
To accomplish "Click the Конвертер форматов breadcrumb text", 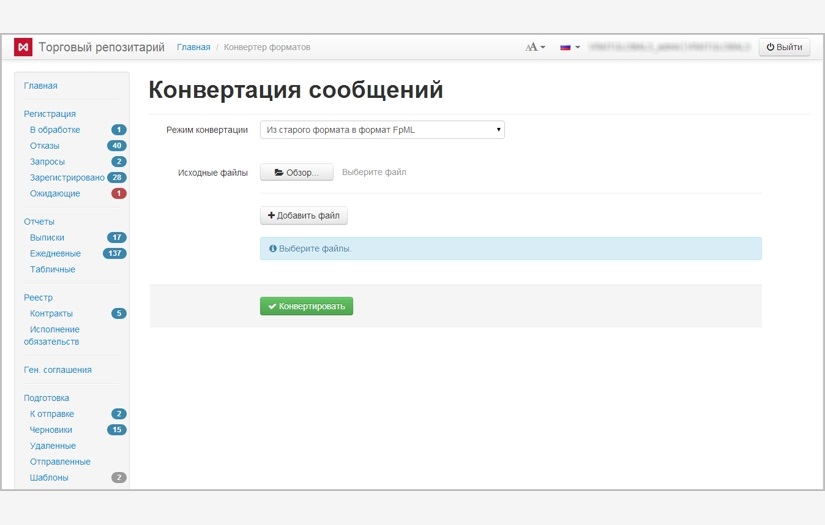I will click(267, 47).
